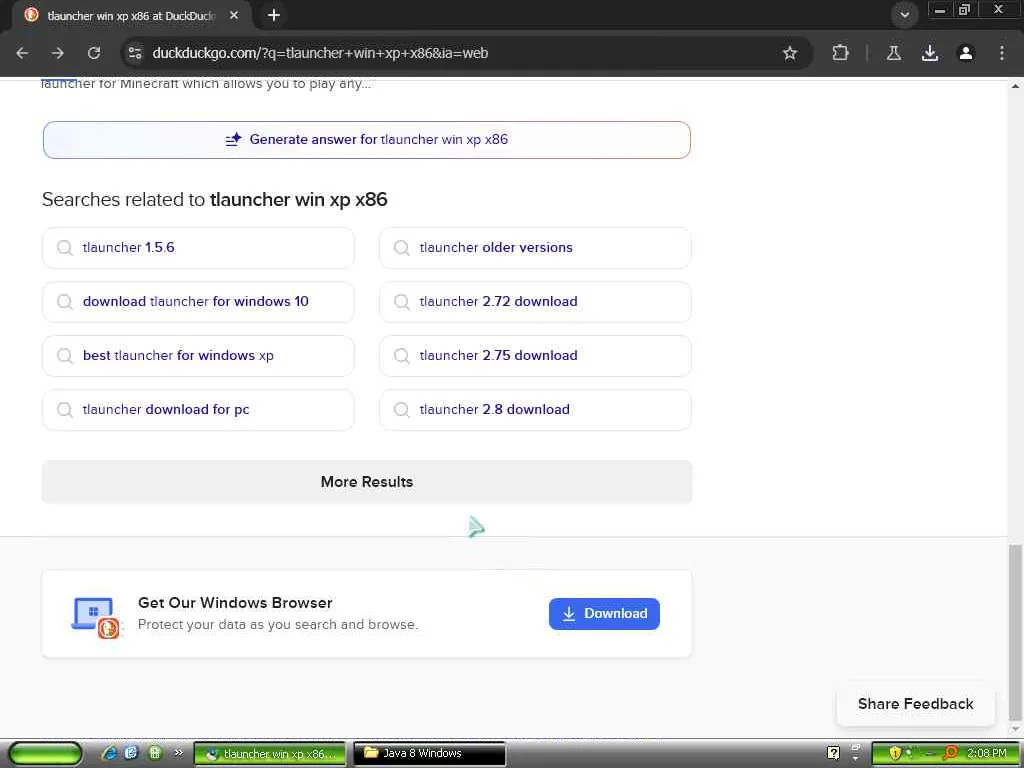This screenshot has height=768, width=1024.
Task: Generate answer for tlauncher win xp x86
Action: [366, 140]
